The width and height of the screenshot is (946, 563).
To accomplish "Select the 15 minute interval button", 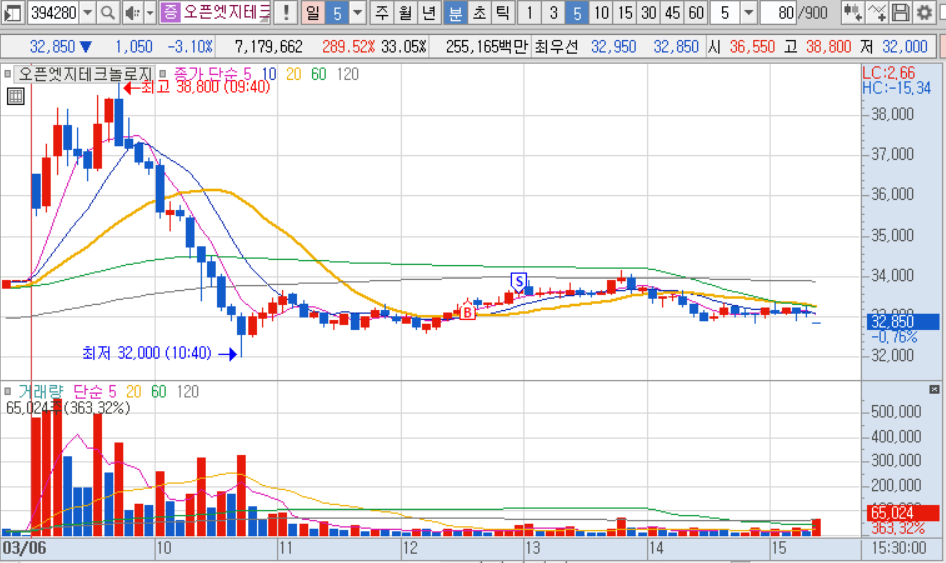I will point(625,12).
